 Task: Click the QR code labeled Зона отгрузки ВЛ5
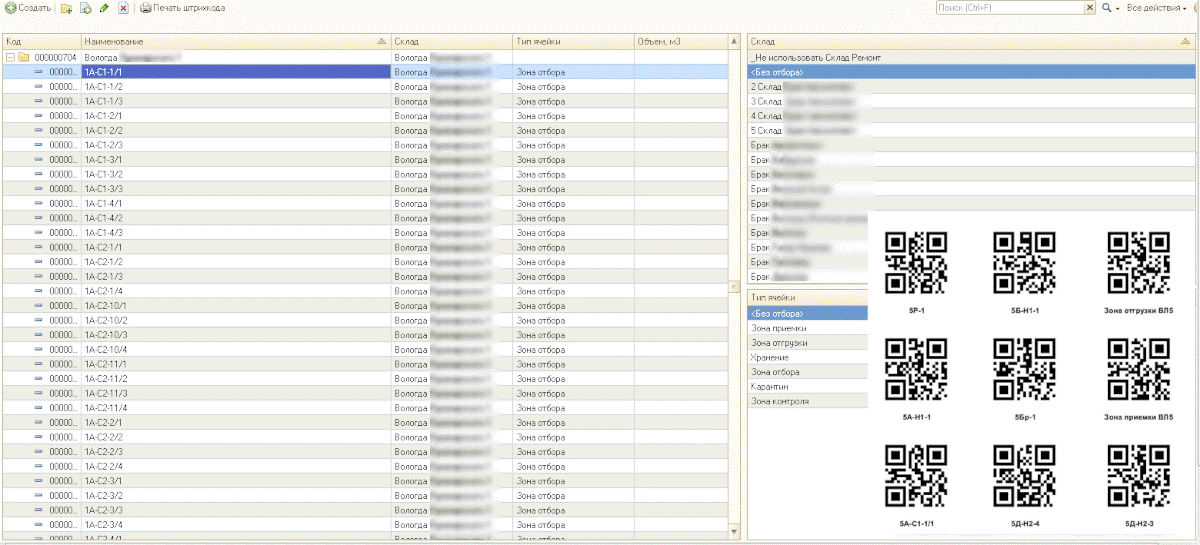[x=1139, y=263]
